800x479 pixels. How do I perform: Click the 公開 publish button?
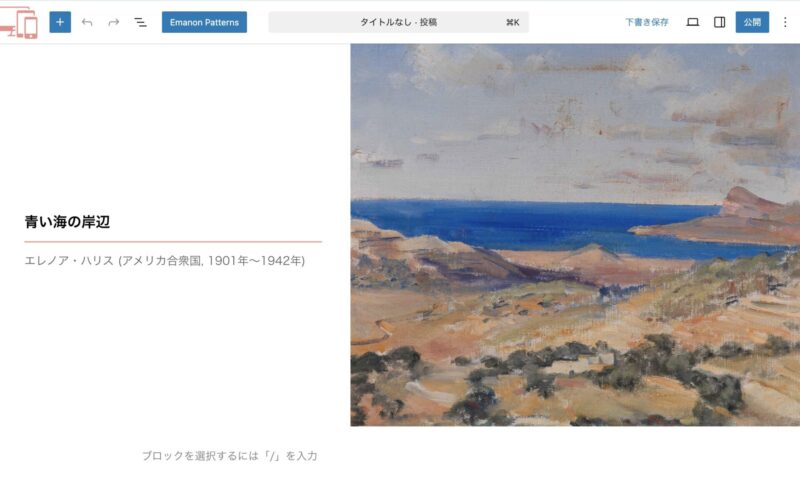point(752,22)
